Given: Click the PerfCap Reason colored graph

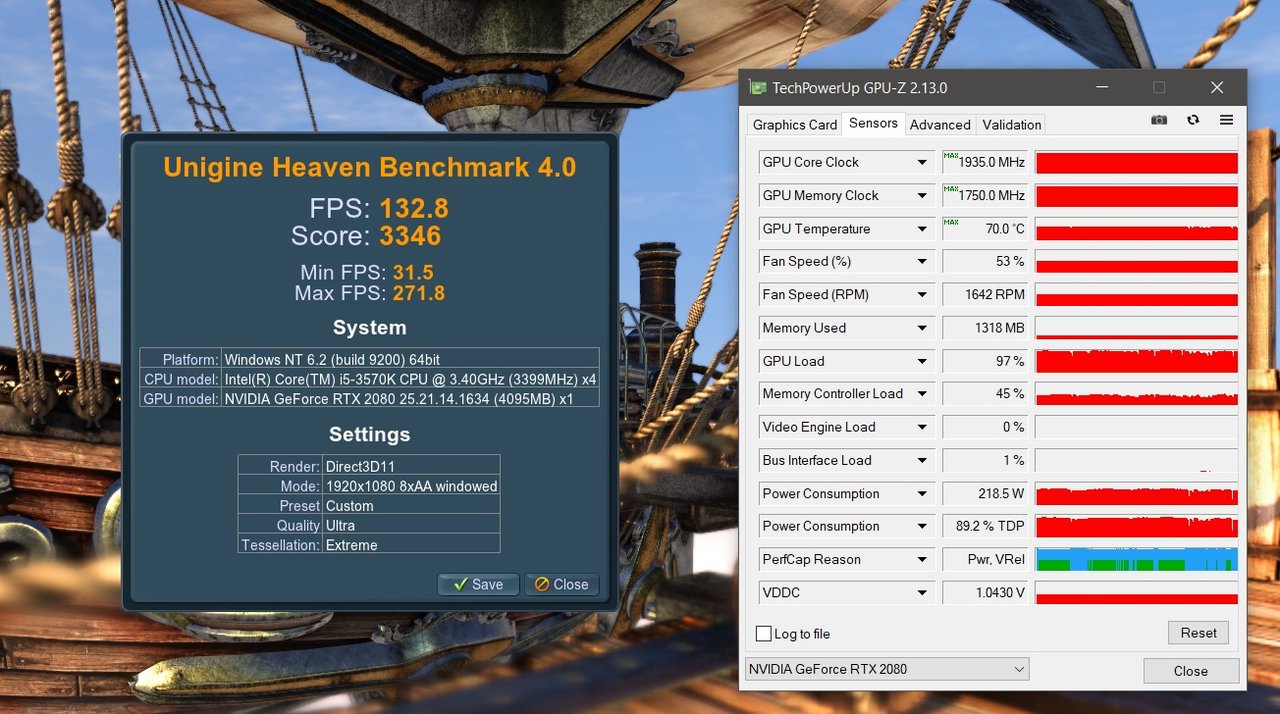Looking at the screenshot, I should click(x=1136, y=560).
